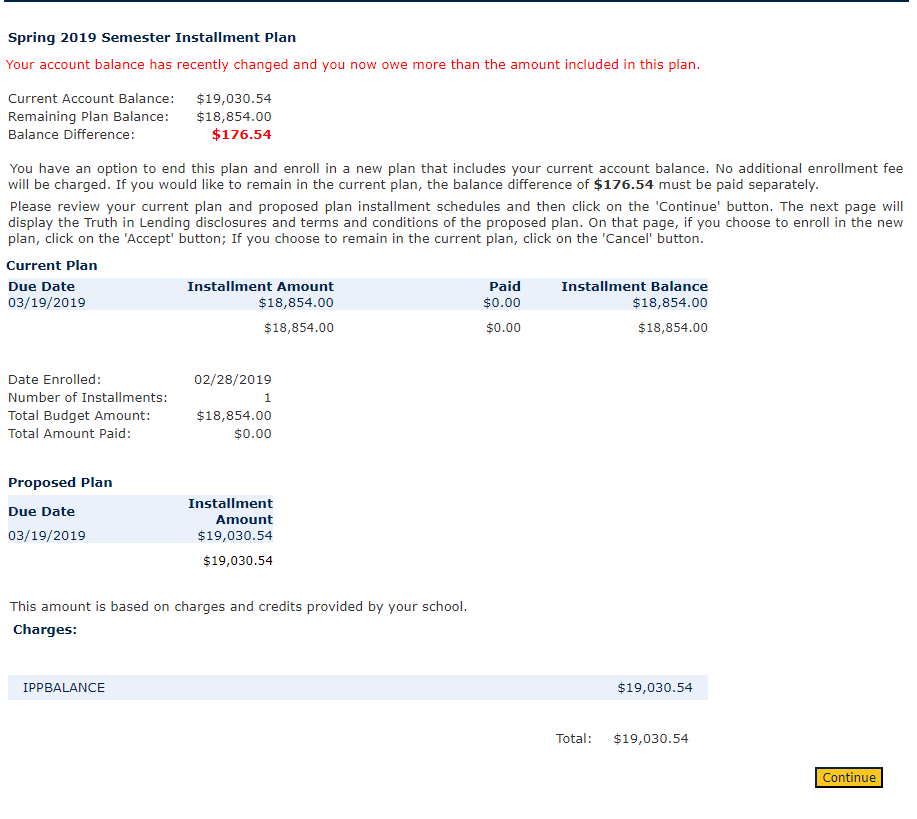Click the yellow Continue button
This screenshot has height=819, width=917.
pyautogui.click(x=848, y=777)
